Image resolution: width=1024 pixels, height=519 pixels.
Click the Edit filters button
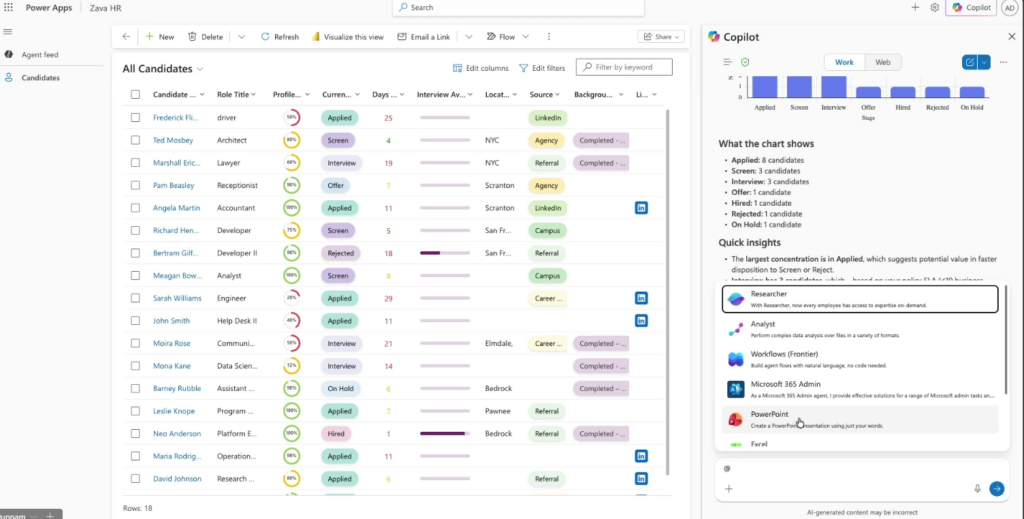[541, 68]
